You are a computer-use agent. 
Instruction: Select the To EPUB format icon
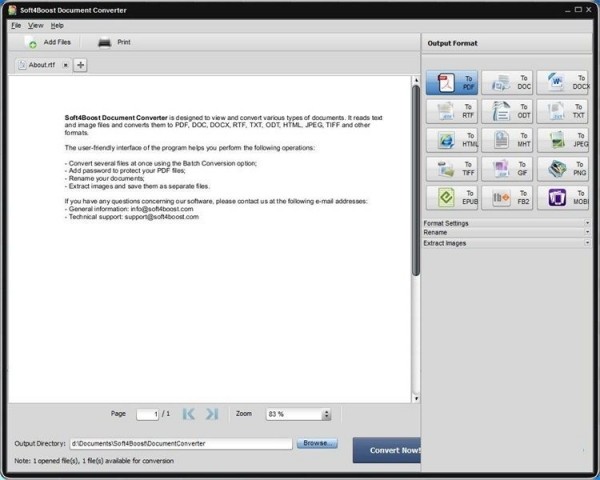pyautogui.click(x=452, y=198)
